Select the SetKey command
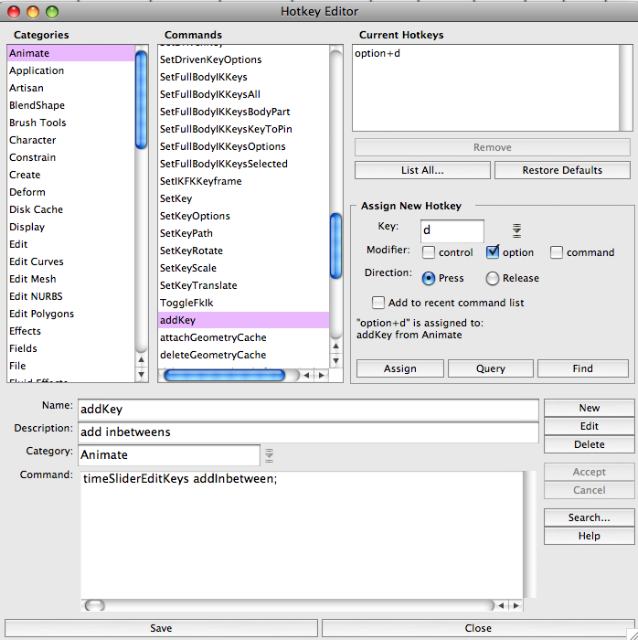 tap(244, 199)
